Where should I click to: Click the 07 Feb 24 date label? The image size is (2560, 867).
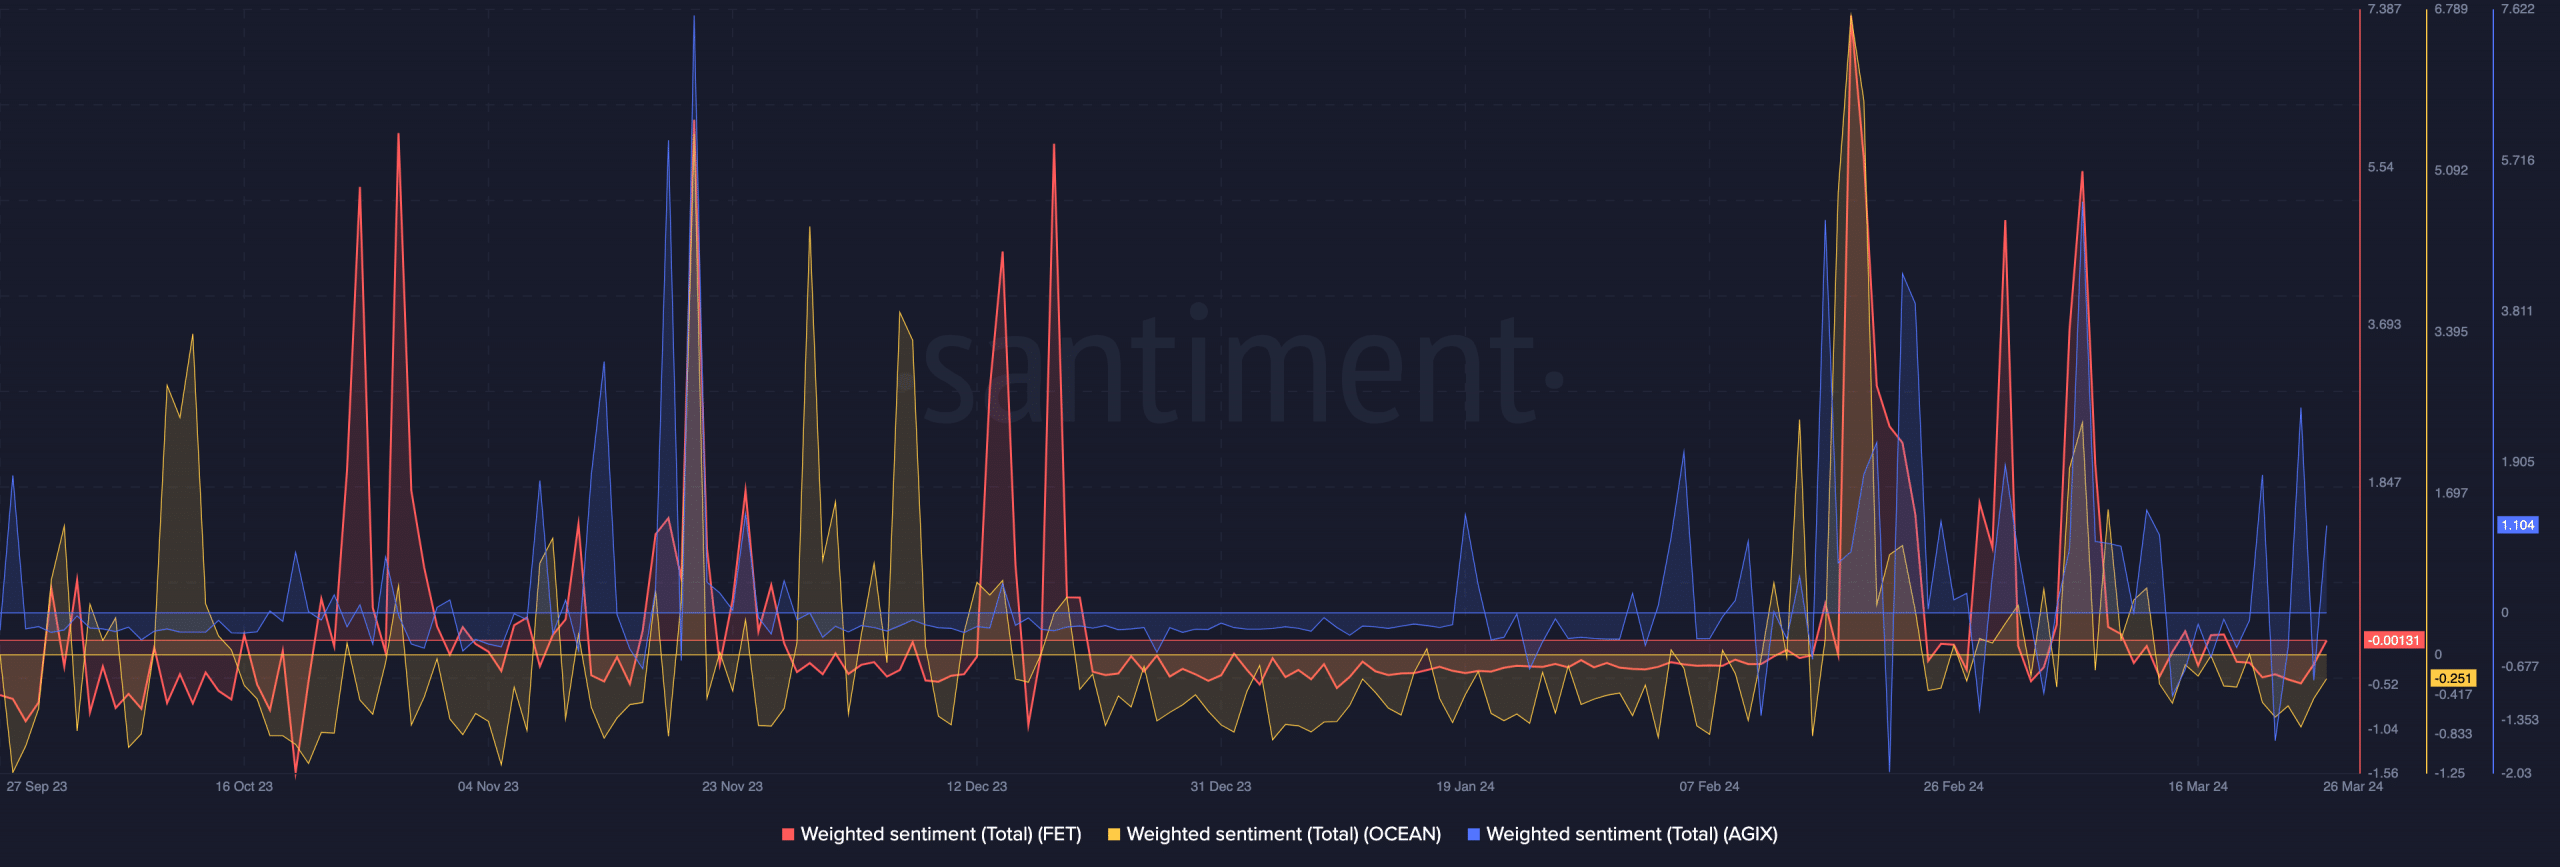[1709, 786]
